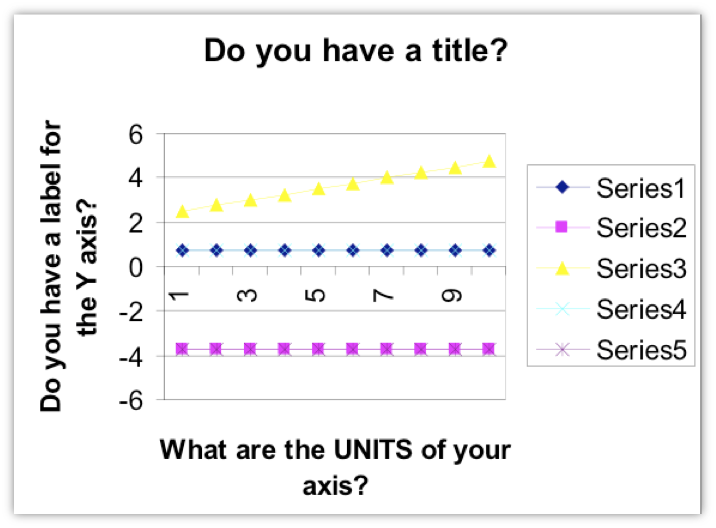Click the first blue diamond data point
Screen dimensions: 716x528
182,250
